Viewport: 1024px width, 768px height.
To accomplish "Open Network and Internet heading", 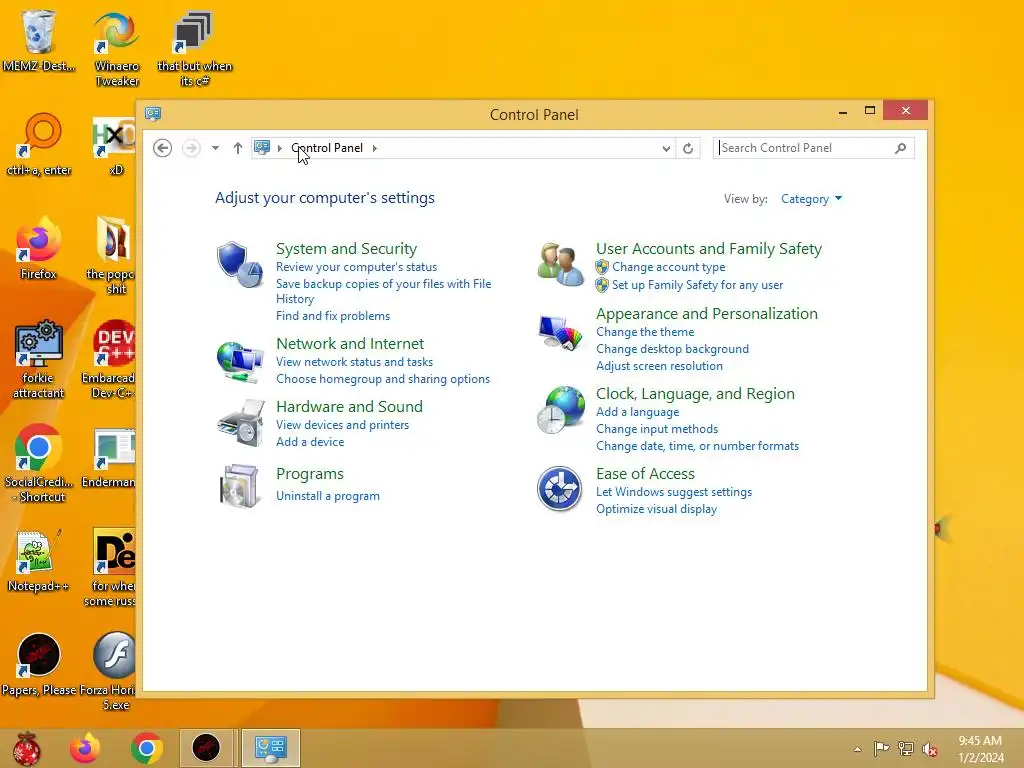I will tap(350, 344).
